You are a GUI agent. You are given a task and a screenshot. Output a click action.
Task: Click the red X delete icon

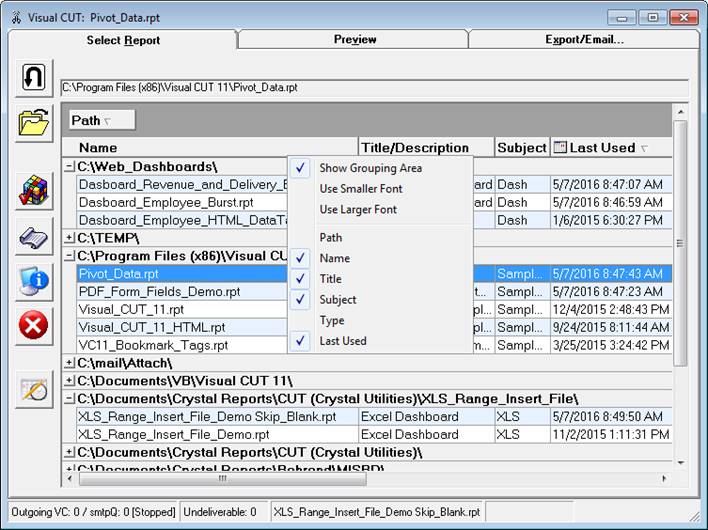pos(34,325)
